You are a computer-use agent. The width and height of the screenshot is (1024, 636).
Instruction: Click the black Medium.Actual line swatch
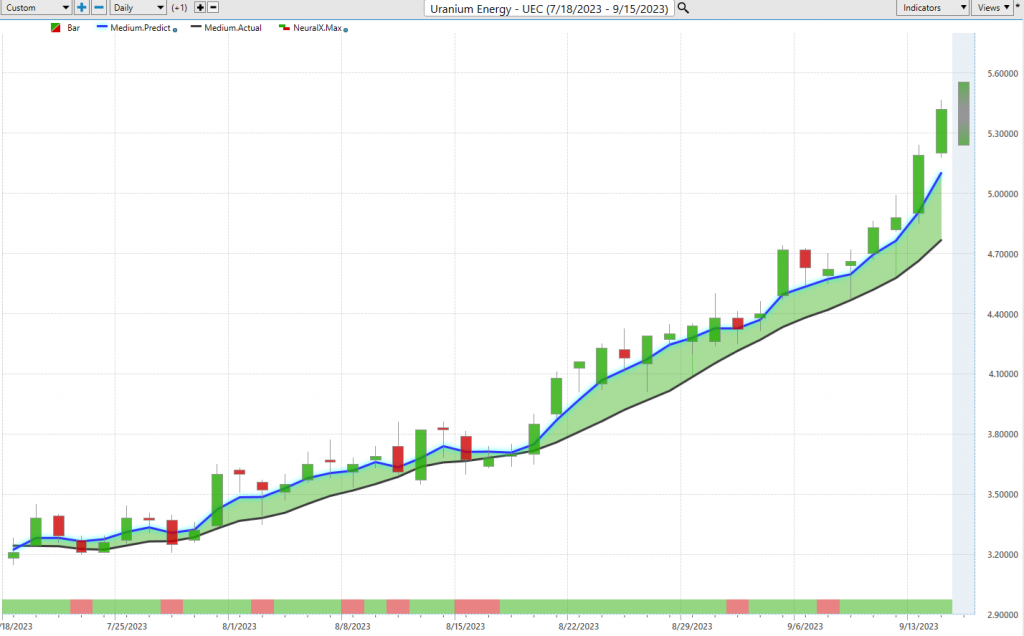[x=196, y=27]
